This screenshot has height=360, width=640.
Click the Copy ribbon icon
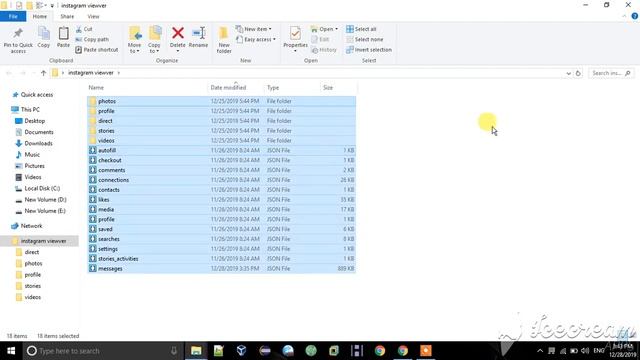point(44,38)
